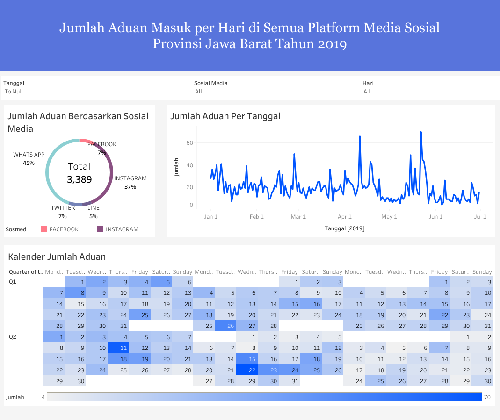The image size is (500, 420).
Task: Click the Tanggal [2019] axis title
Action: [344, 228]
